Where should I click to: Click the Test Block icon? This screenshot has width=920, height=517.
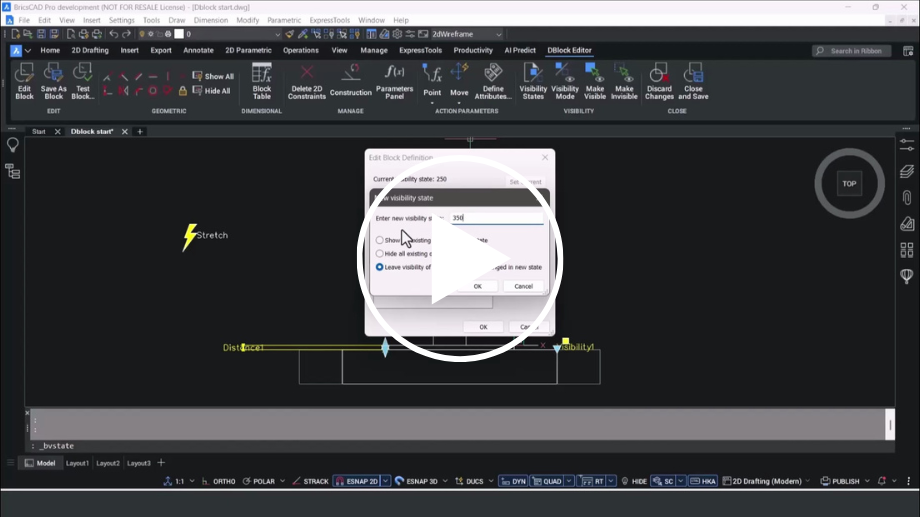point(83,81)
